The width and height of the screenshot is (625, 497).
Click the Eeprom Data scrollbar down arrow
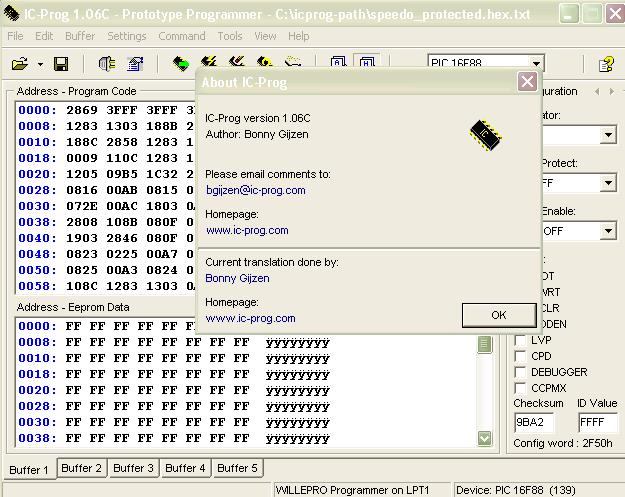(x=485, y=438)
